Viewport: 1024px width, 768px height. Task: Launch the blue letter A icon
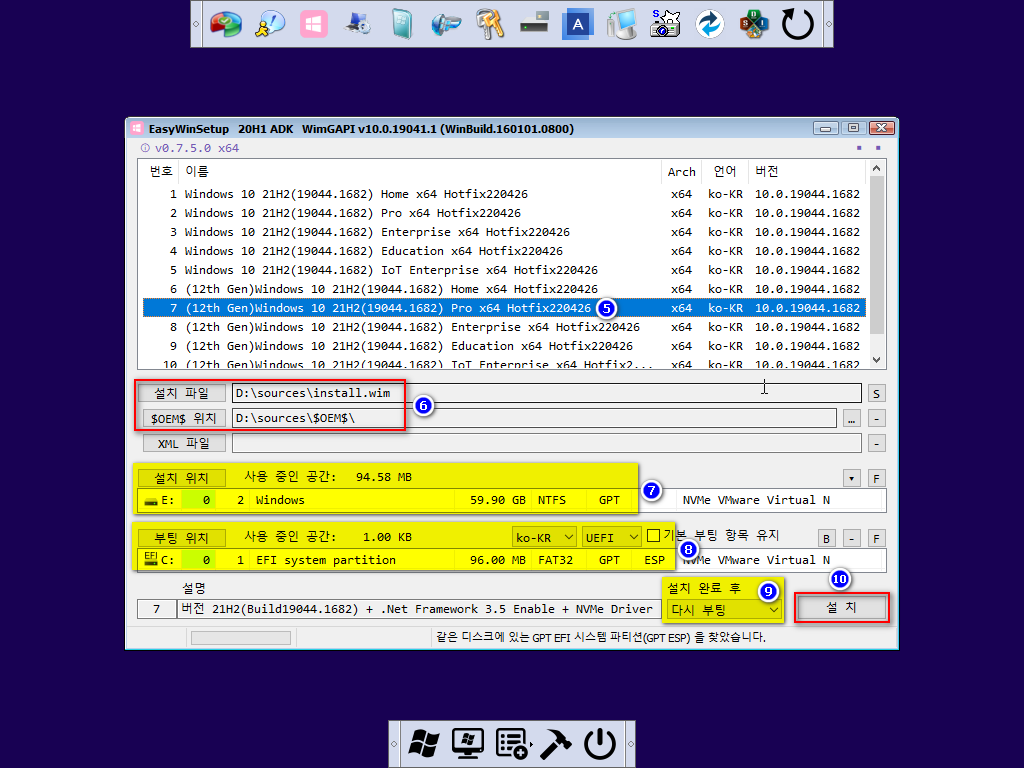coord(577,24)
